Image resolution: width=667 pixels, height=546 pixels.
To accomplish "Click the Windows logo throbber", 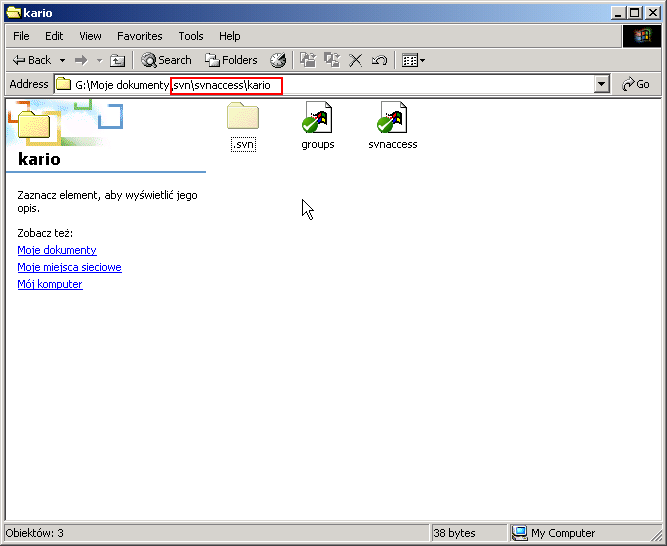I will tap(641, 36).
